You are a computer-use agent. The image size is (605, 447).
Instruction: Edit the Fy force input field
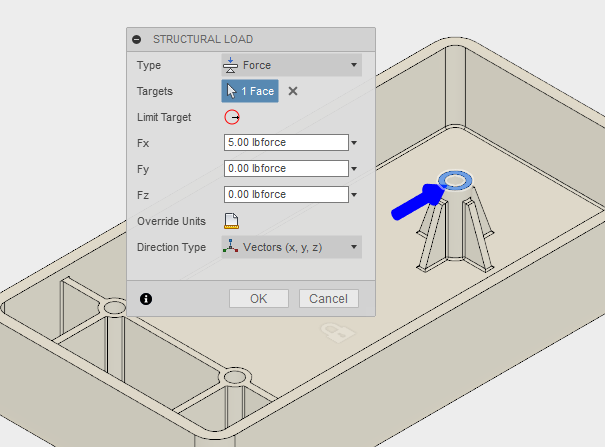coord(286,169)
